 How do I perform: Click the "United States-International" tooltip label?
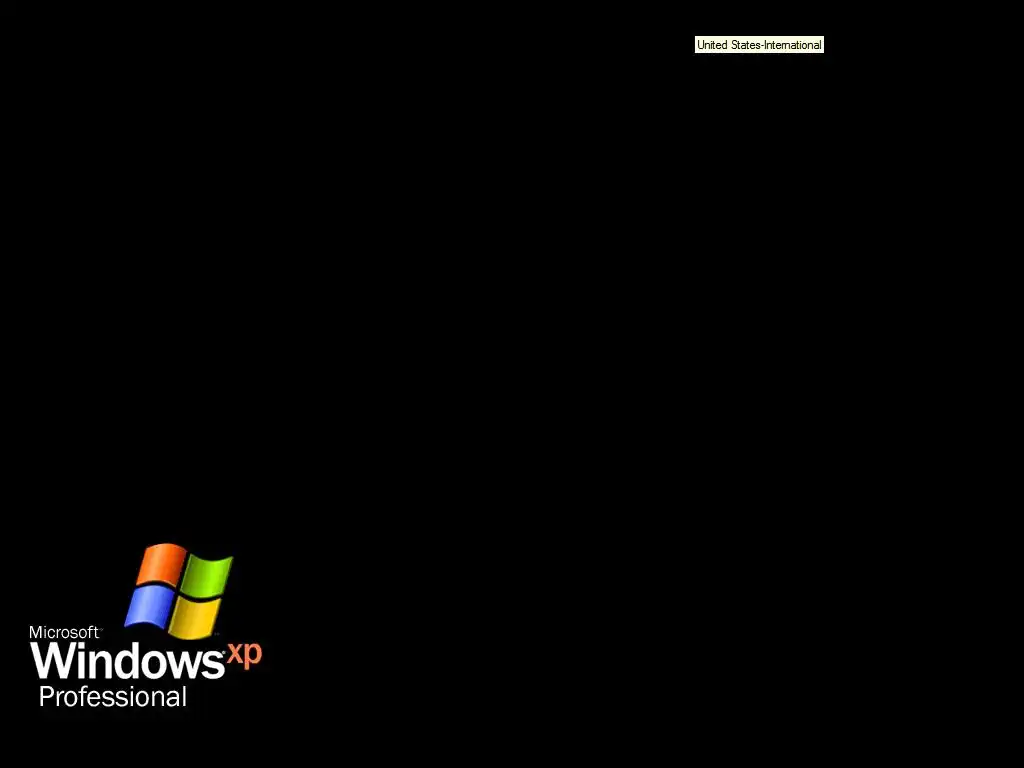coord(759,45)
